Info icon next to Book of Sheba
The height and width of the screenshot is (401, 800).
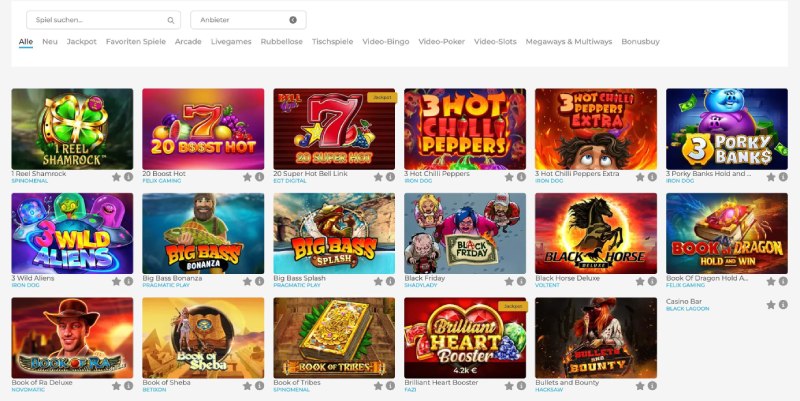pos(260,386)
